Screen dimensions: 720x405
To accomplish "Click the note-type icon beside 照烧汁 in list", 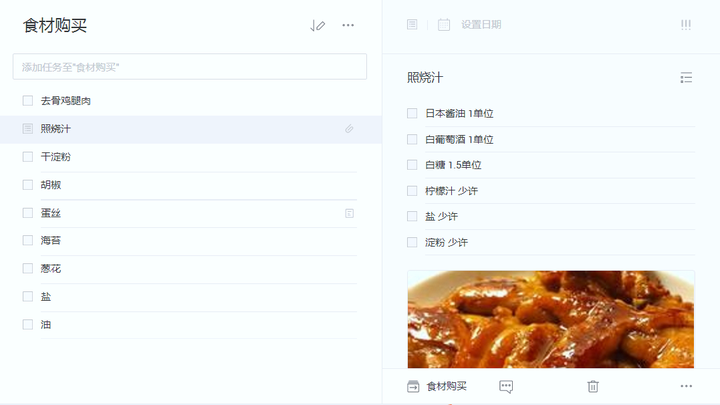I will (x=28, y=129).
